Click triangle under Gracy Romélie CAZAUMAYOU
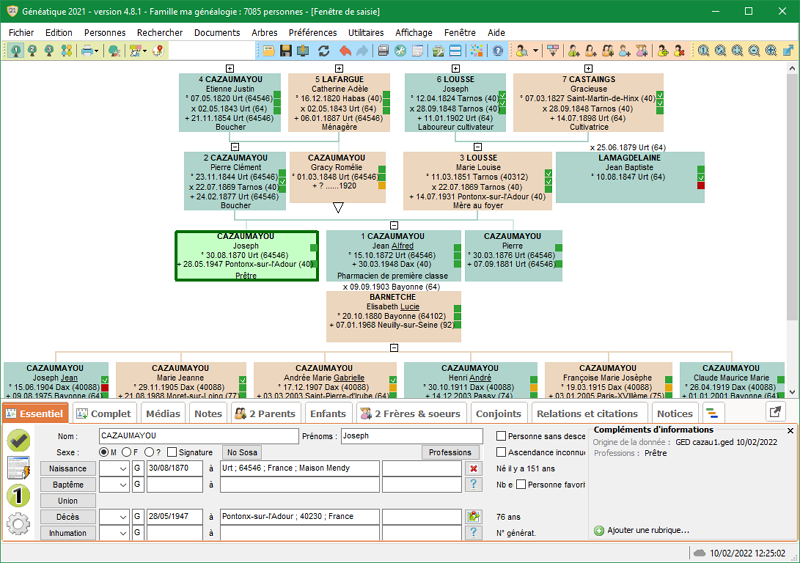 pos(338,207)
